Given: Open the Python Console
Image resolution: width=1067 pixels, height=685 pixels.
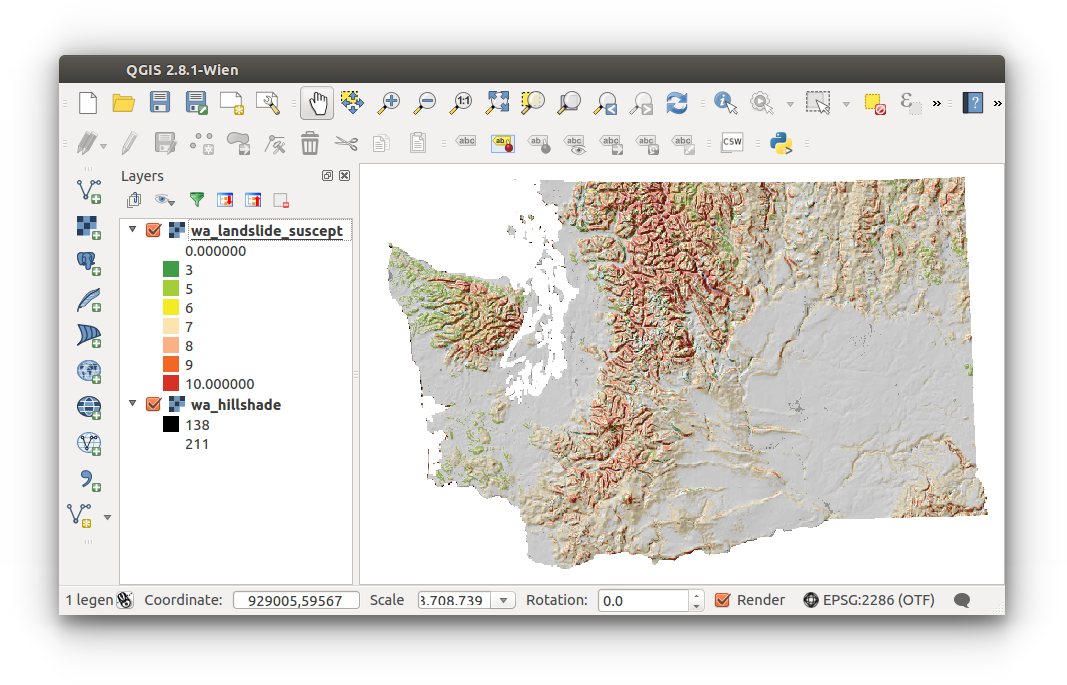Looking at the screenshot, I should tap(781, 142).
